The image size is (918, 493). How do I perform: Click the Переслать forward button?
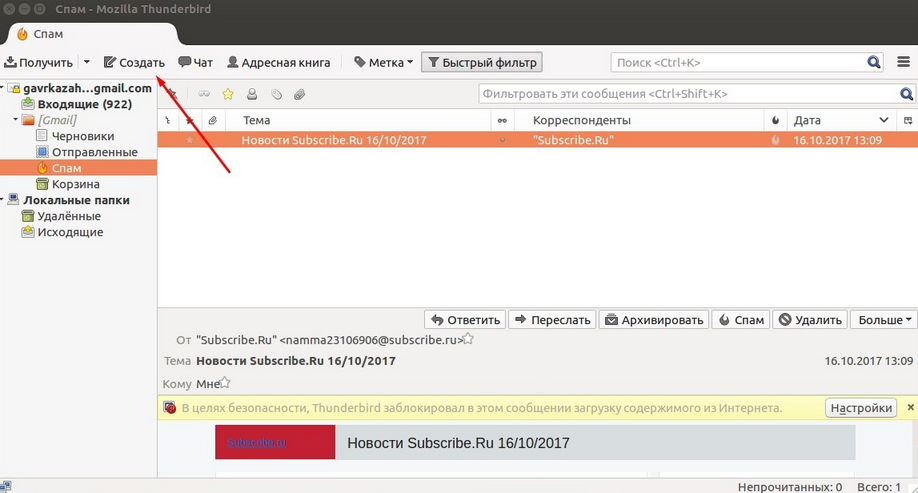point(552,320)
